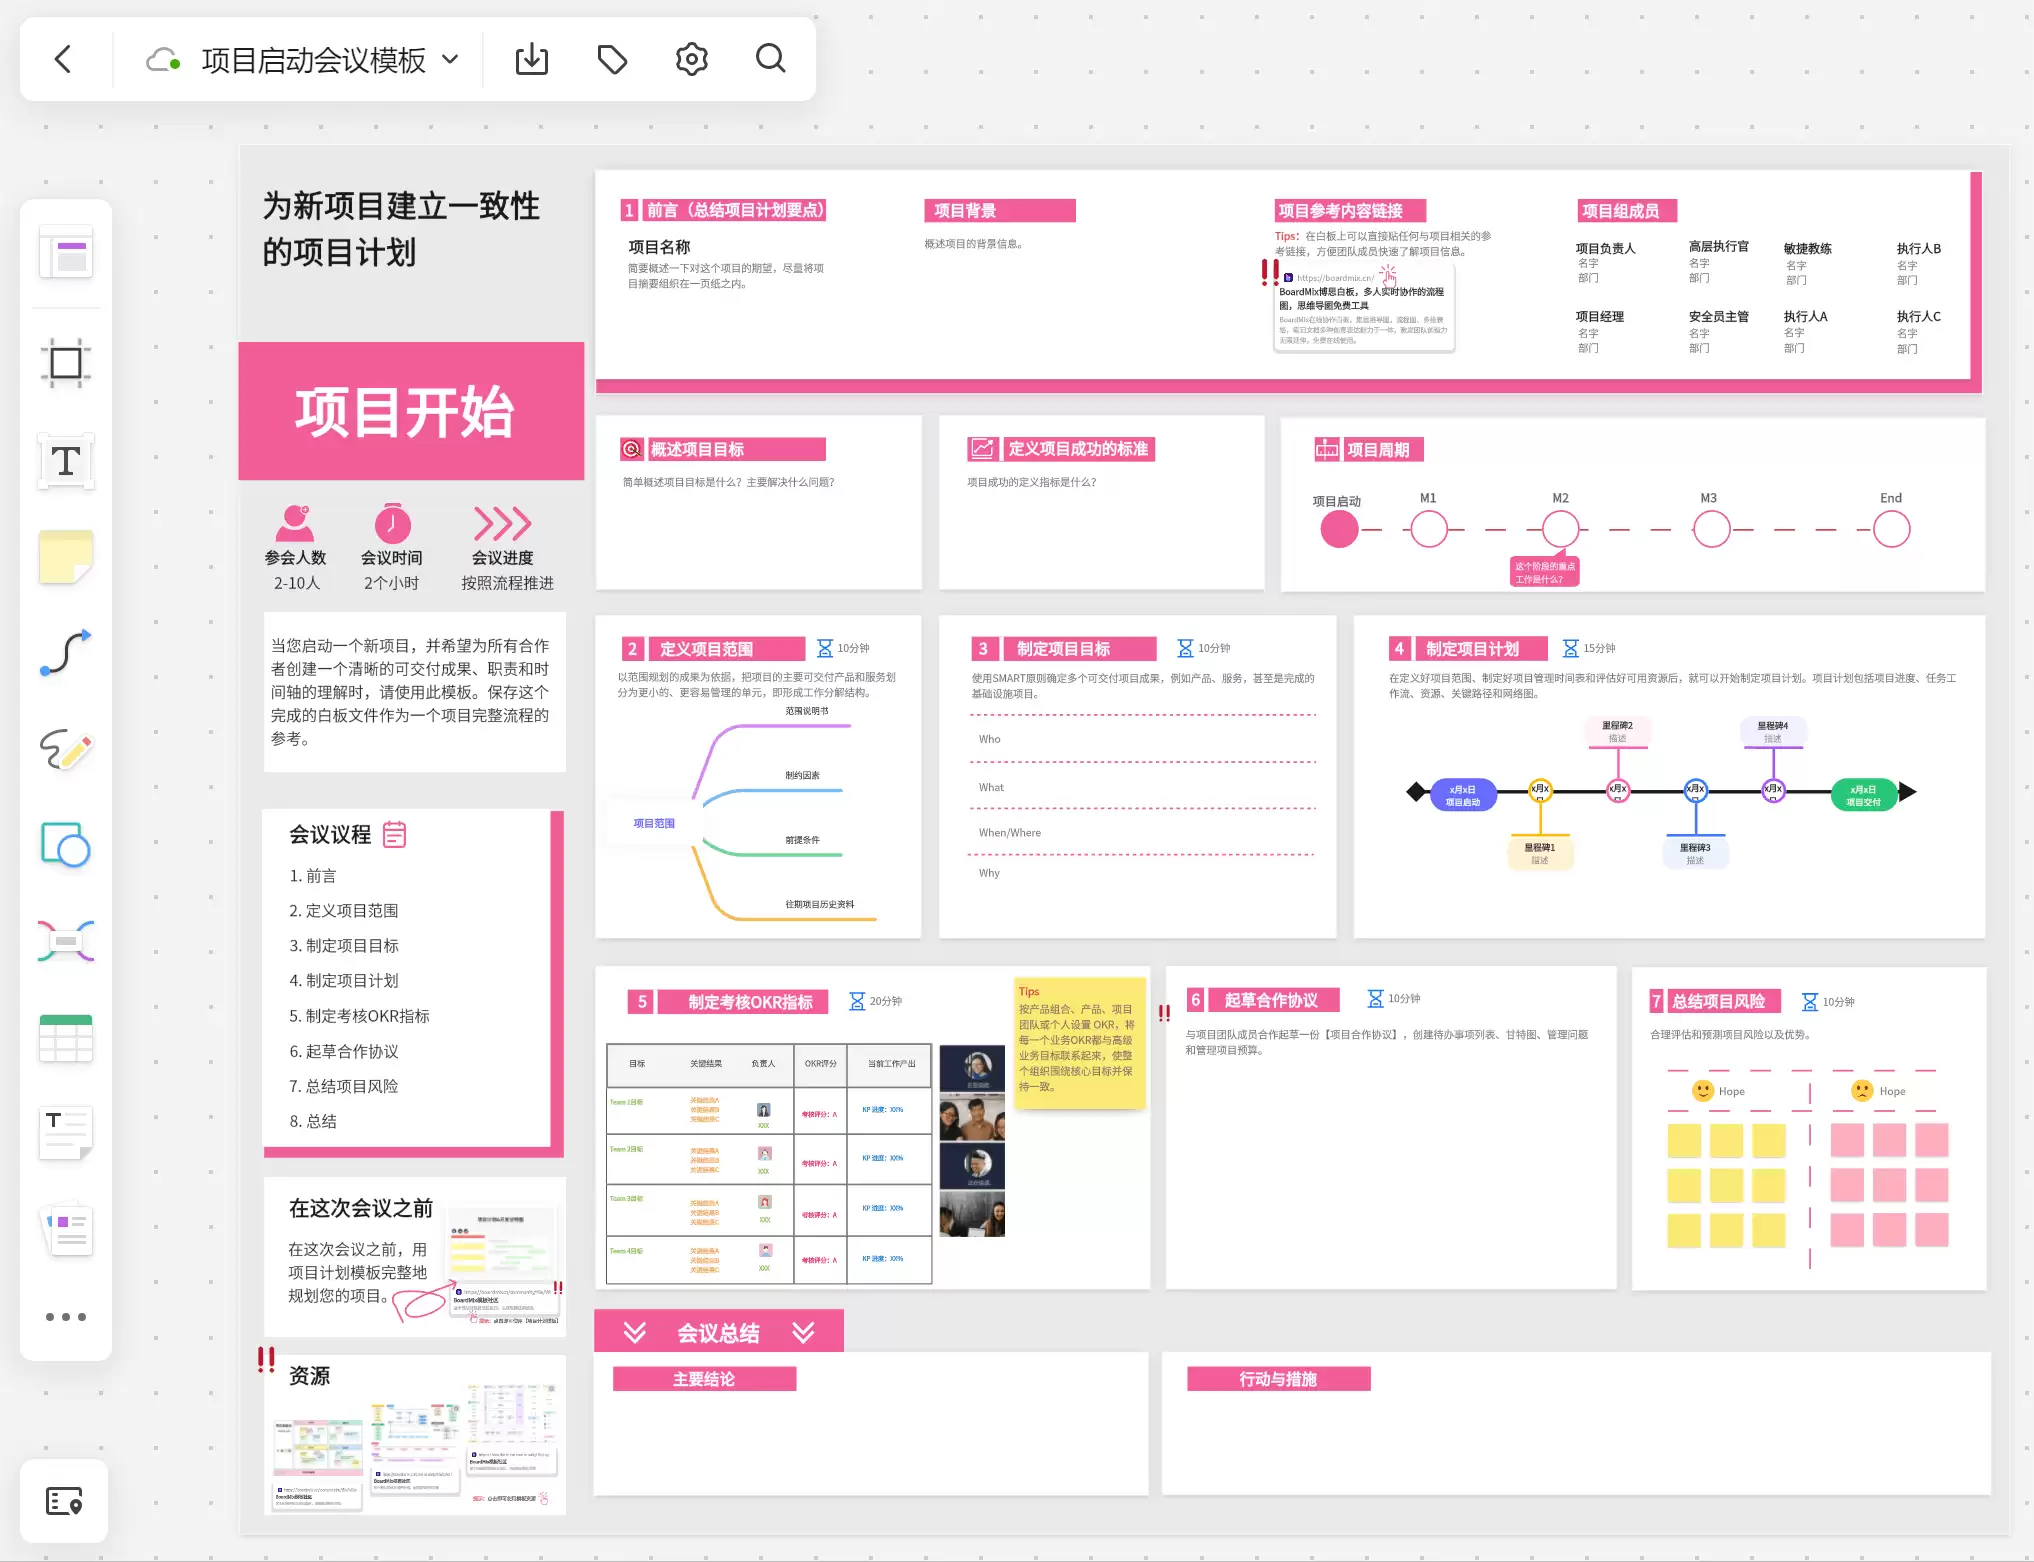Select the frame tool in sidebar

coord(66,362)
